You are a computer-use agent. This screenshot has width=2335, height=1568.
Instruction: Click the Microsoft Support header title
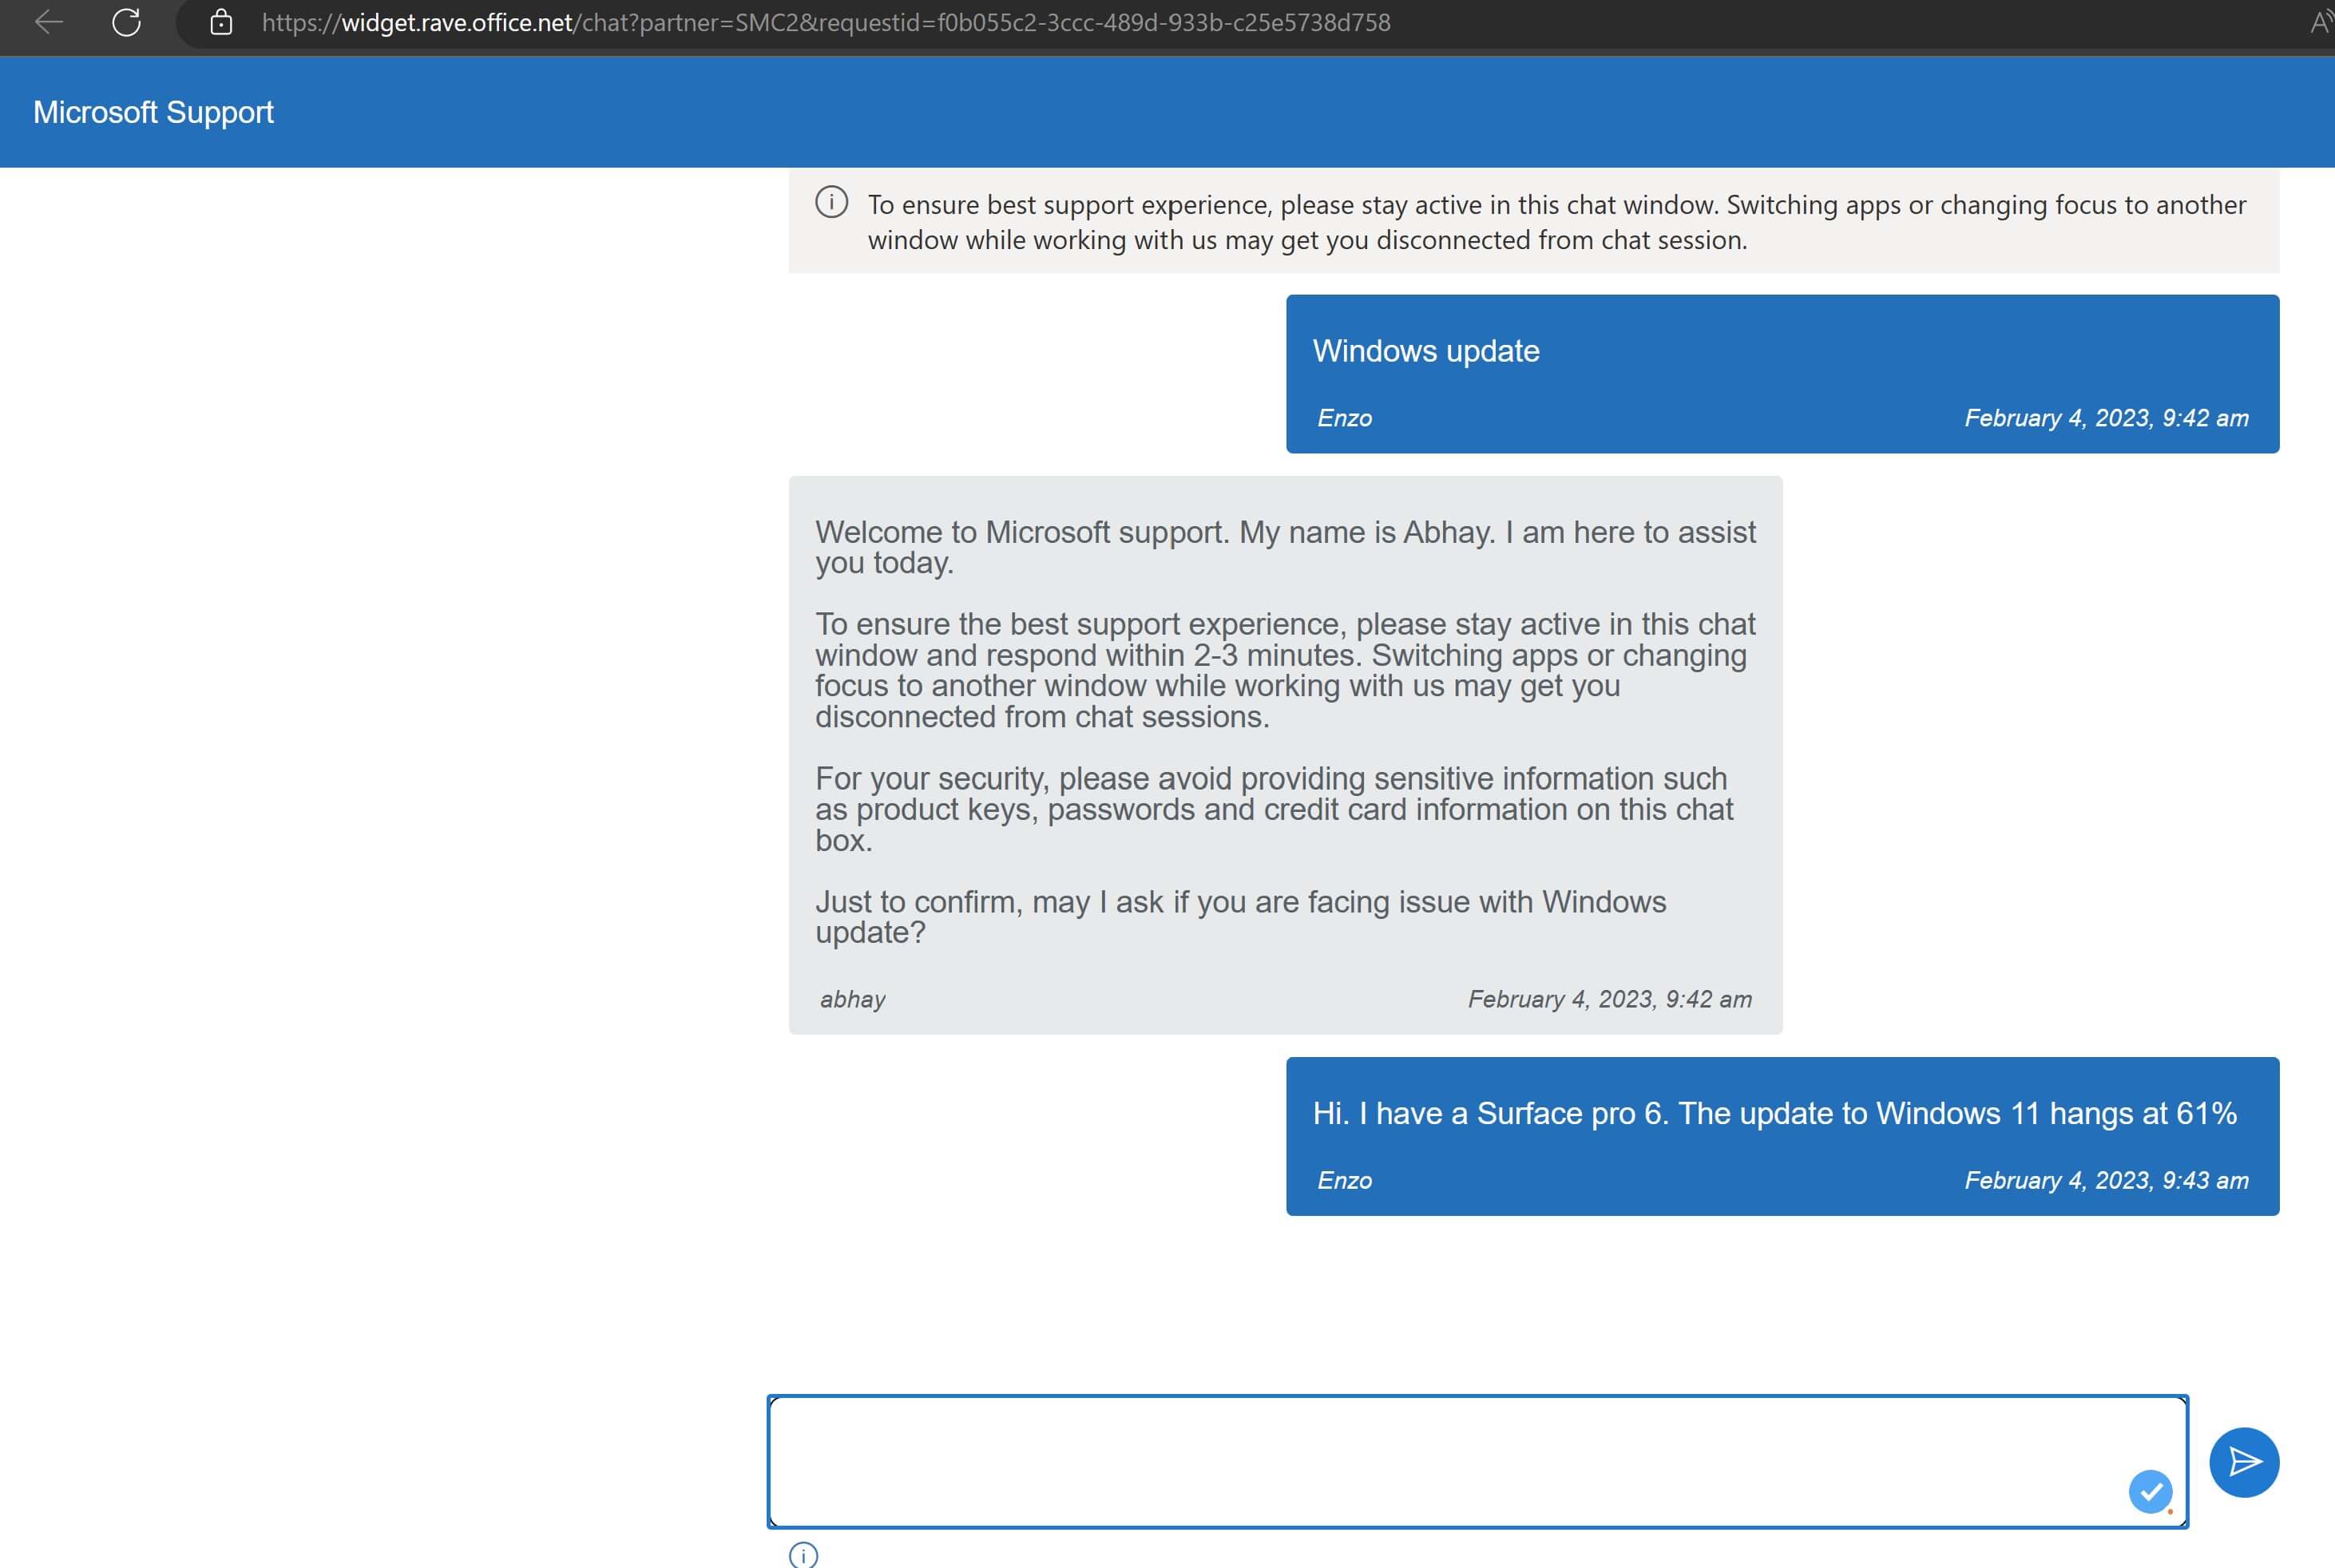(x=153, y=112)
